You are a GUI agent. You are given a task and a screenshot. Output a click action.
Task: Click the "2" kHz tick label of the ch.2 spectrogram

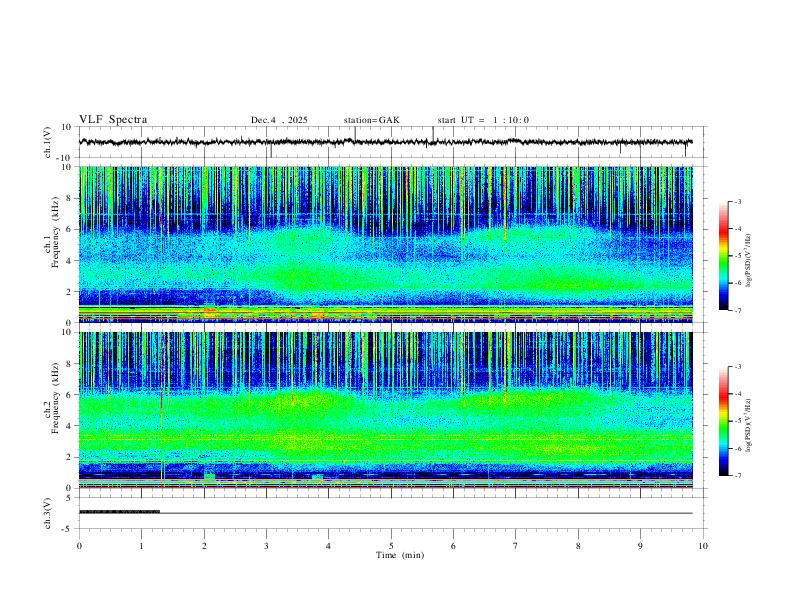click(69, 457)
